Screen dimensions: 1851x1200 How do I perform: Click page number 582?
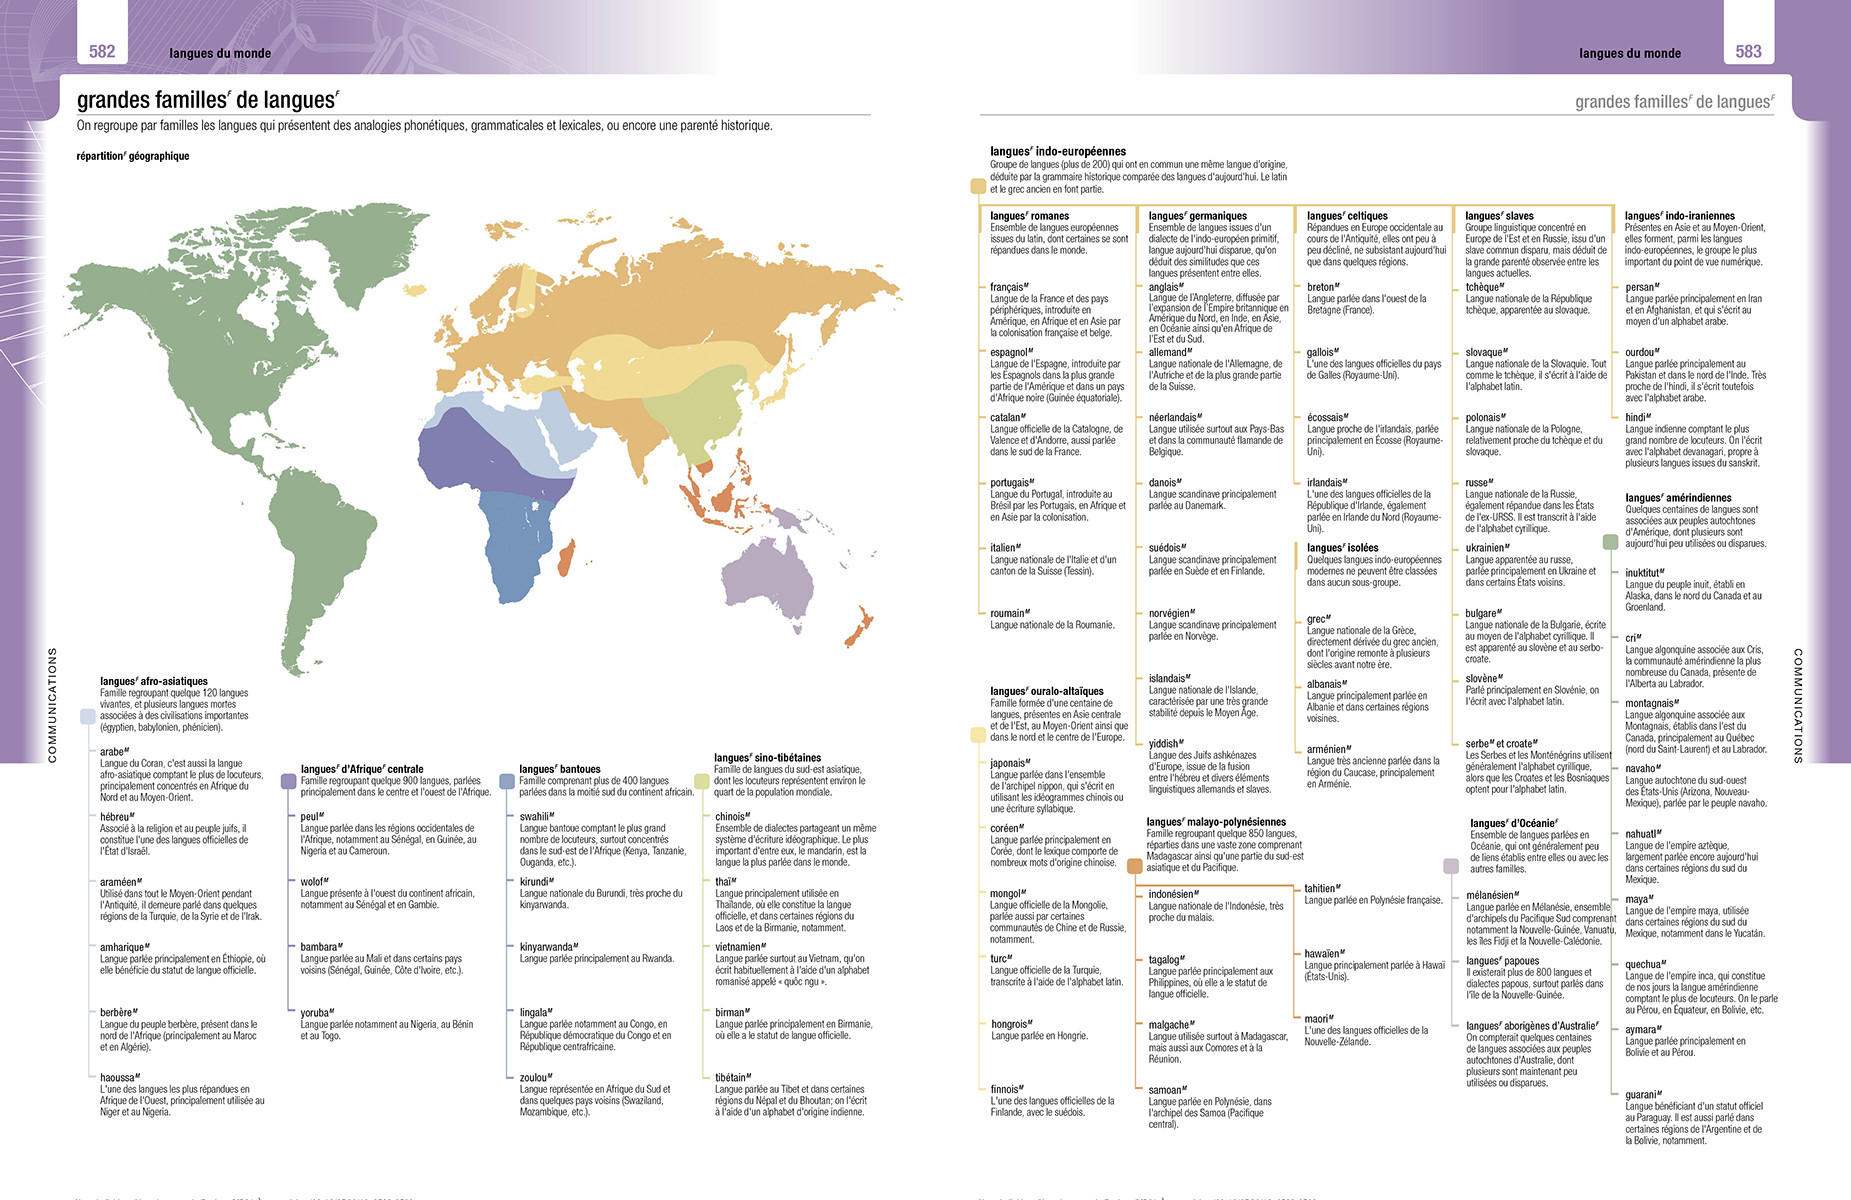(x=102, y=52)
